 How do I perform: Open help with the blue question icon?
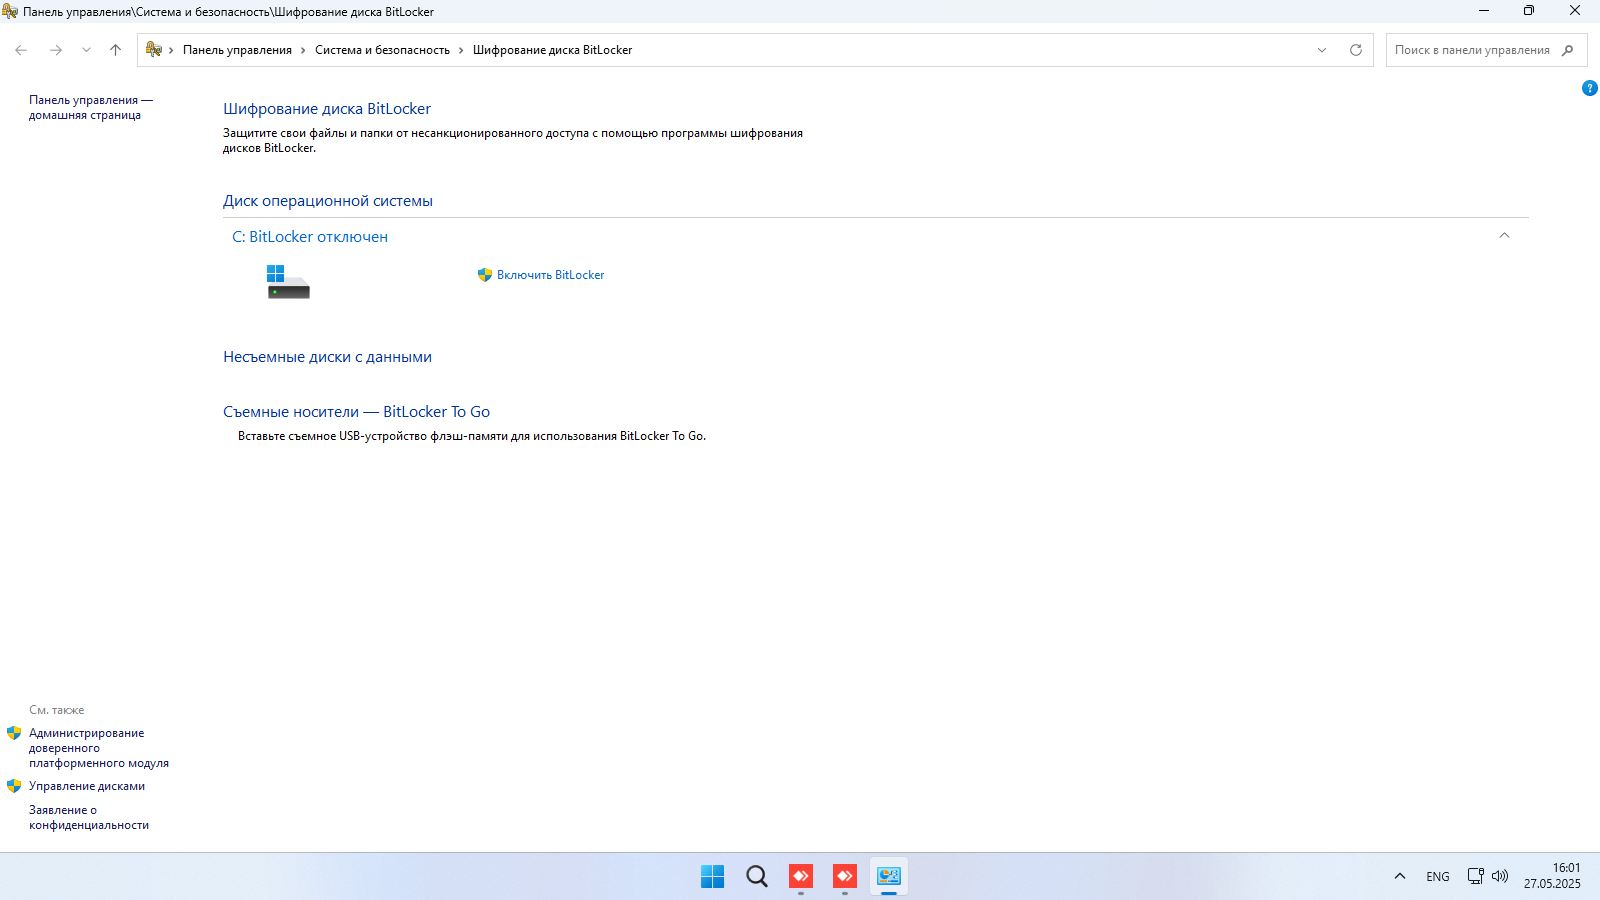1590,88
